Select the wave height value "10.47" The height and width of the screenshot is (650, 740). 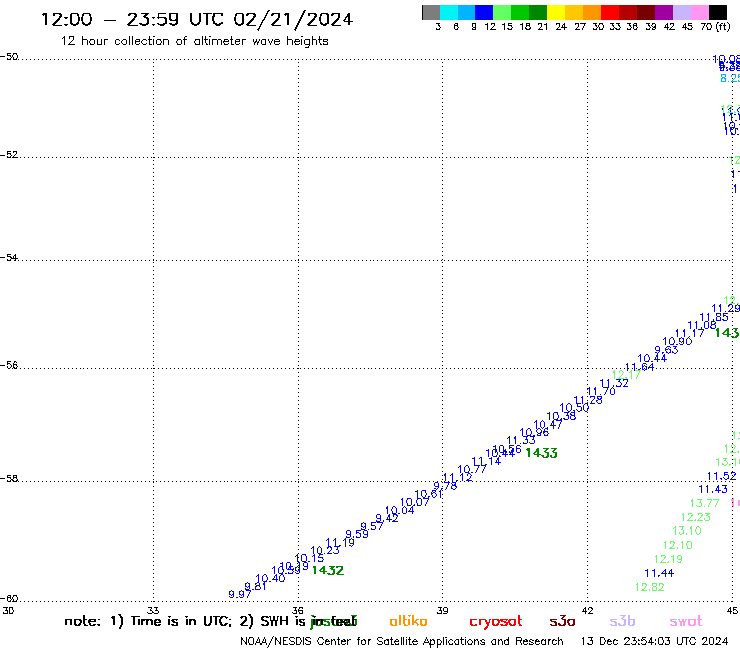pos(548,425)
